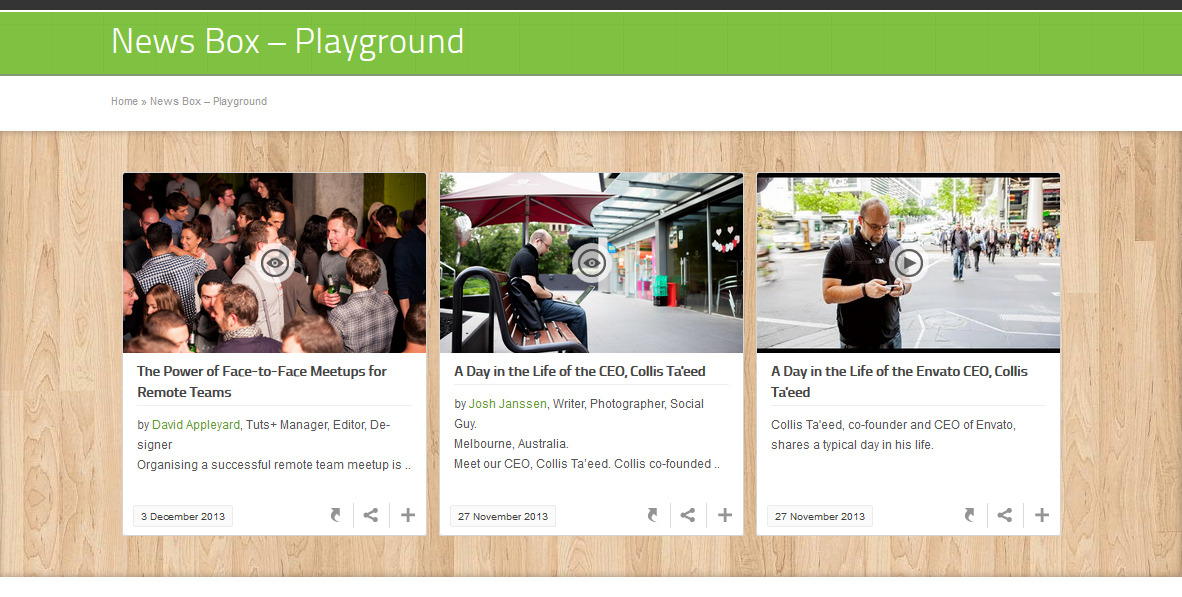
Task: Click the 3 December 2013 date badge
Action: pos(182,515)
